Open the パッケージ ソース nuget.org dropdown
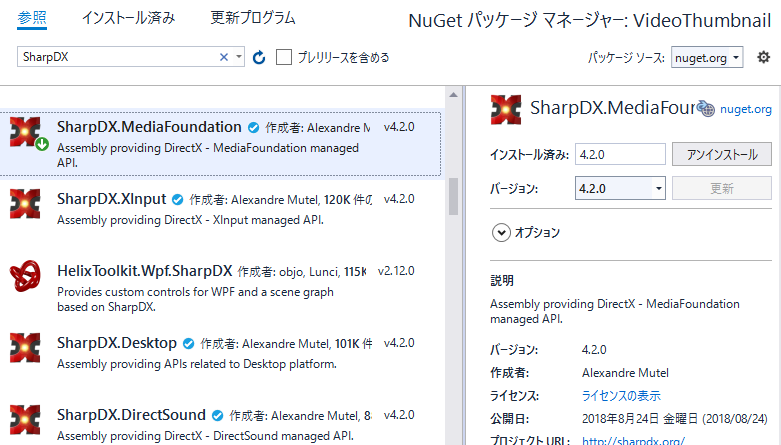The image size is (781, 445). 707,57
